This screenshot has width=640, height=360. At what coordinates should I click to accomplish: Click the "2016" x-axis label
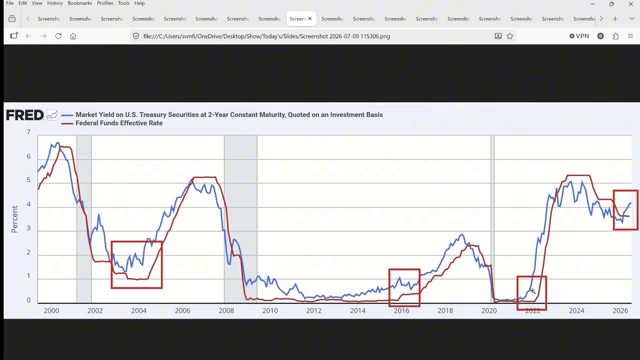point(401,311)
